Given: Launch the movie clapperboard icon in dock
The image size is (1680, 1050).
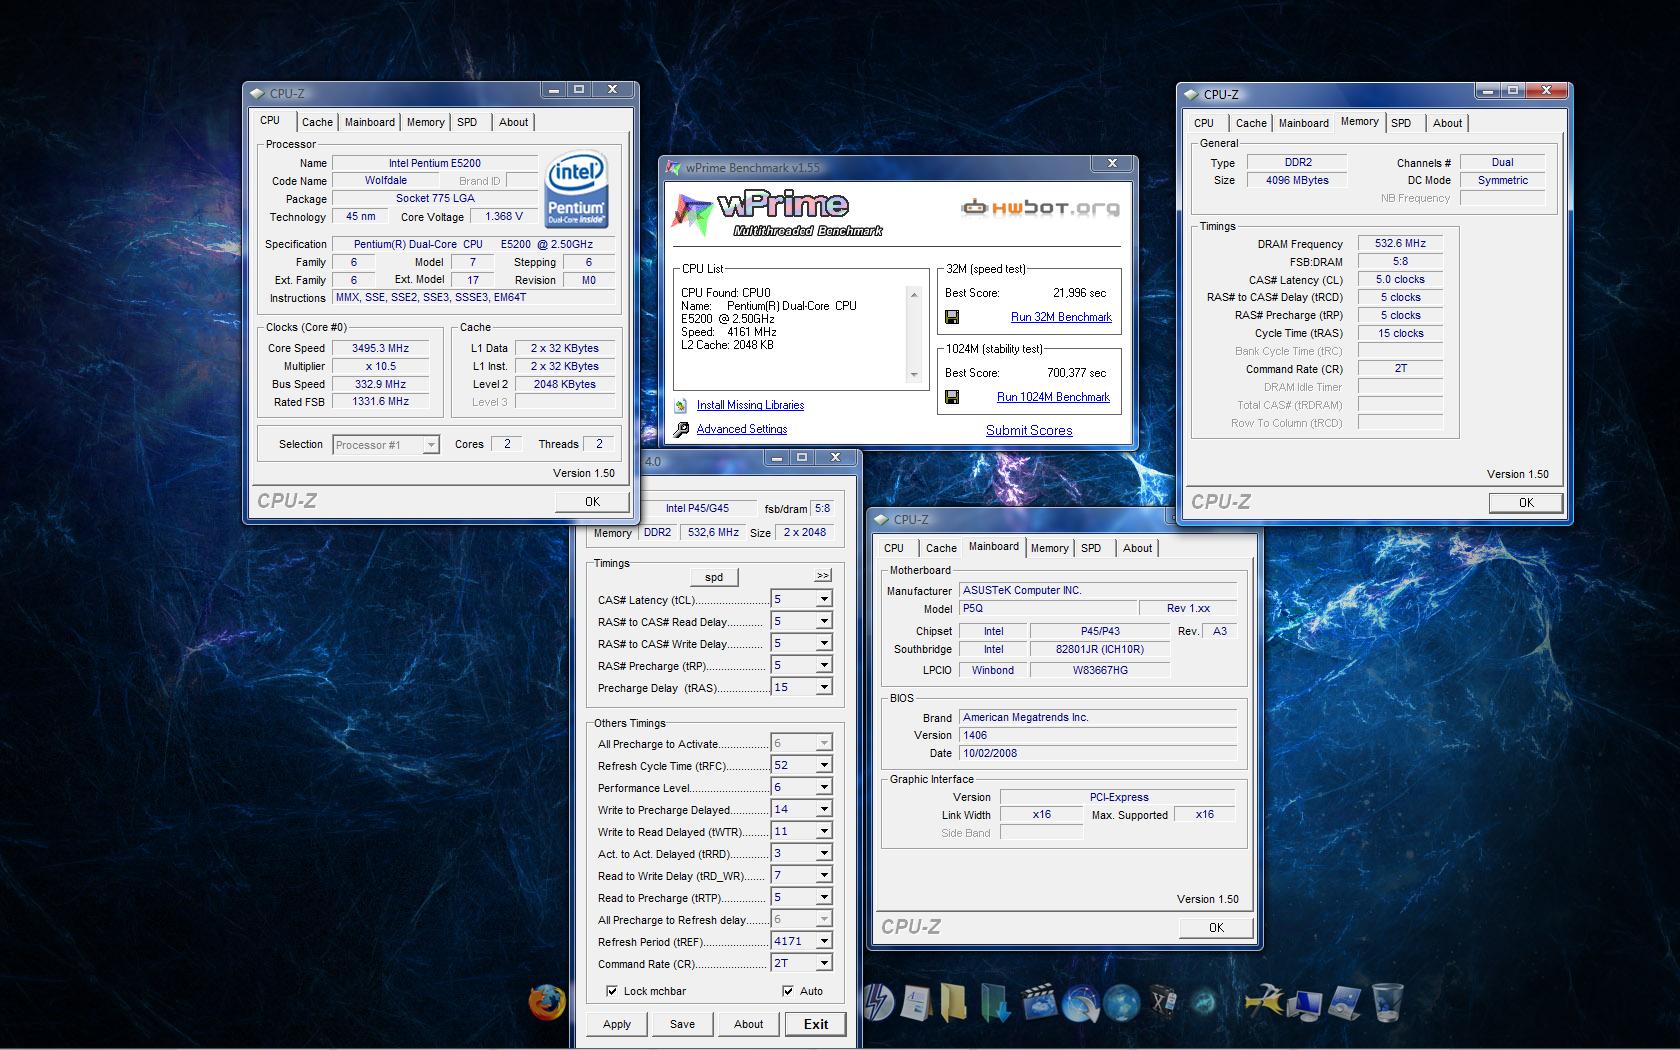Looking at the screenshot, I should pyautogui.click(x=1040, y=1002).
